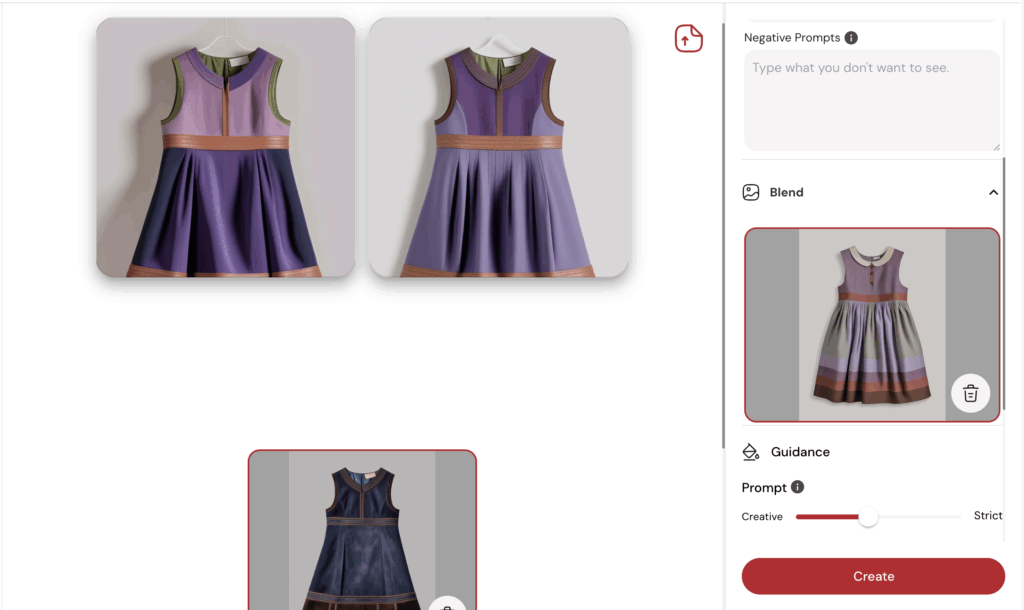Click the Guidance paint bucket icon
Screen dimensions: 1024x610
click(x=751, y=452)
